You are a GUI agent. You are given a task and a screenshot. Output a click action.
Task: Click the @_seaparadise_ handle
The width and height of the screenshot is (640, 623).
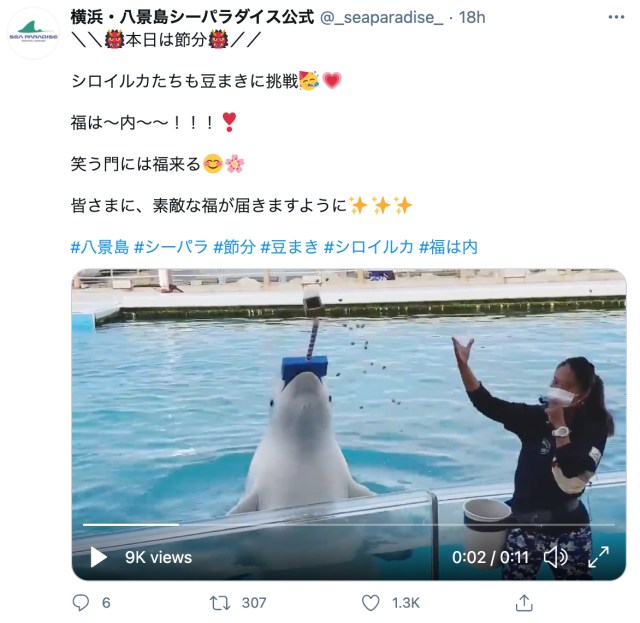382,18
